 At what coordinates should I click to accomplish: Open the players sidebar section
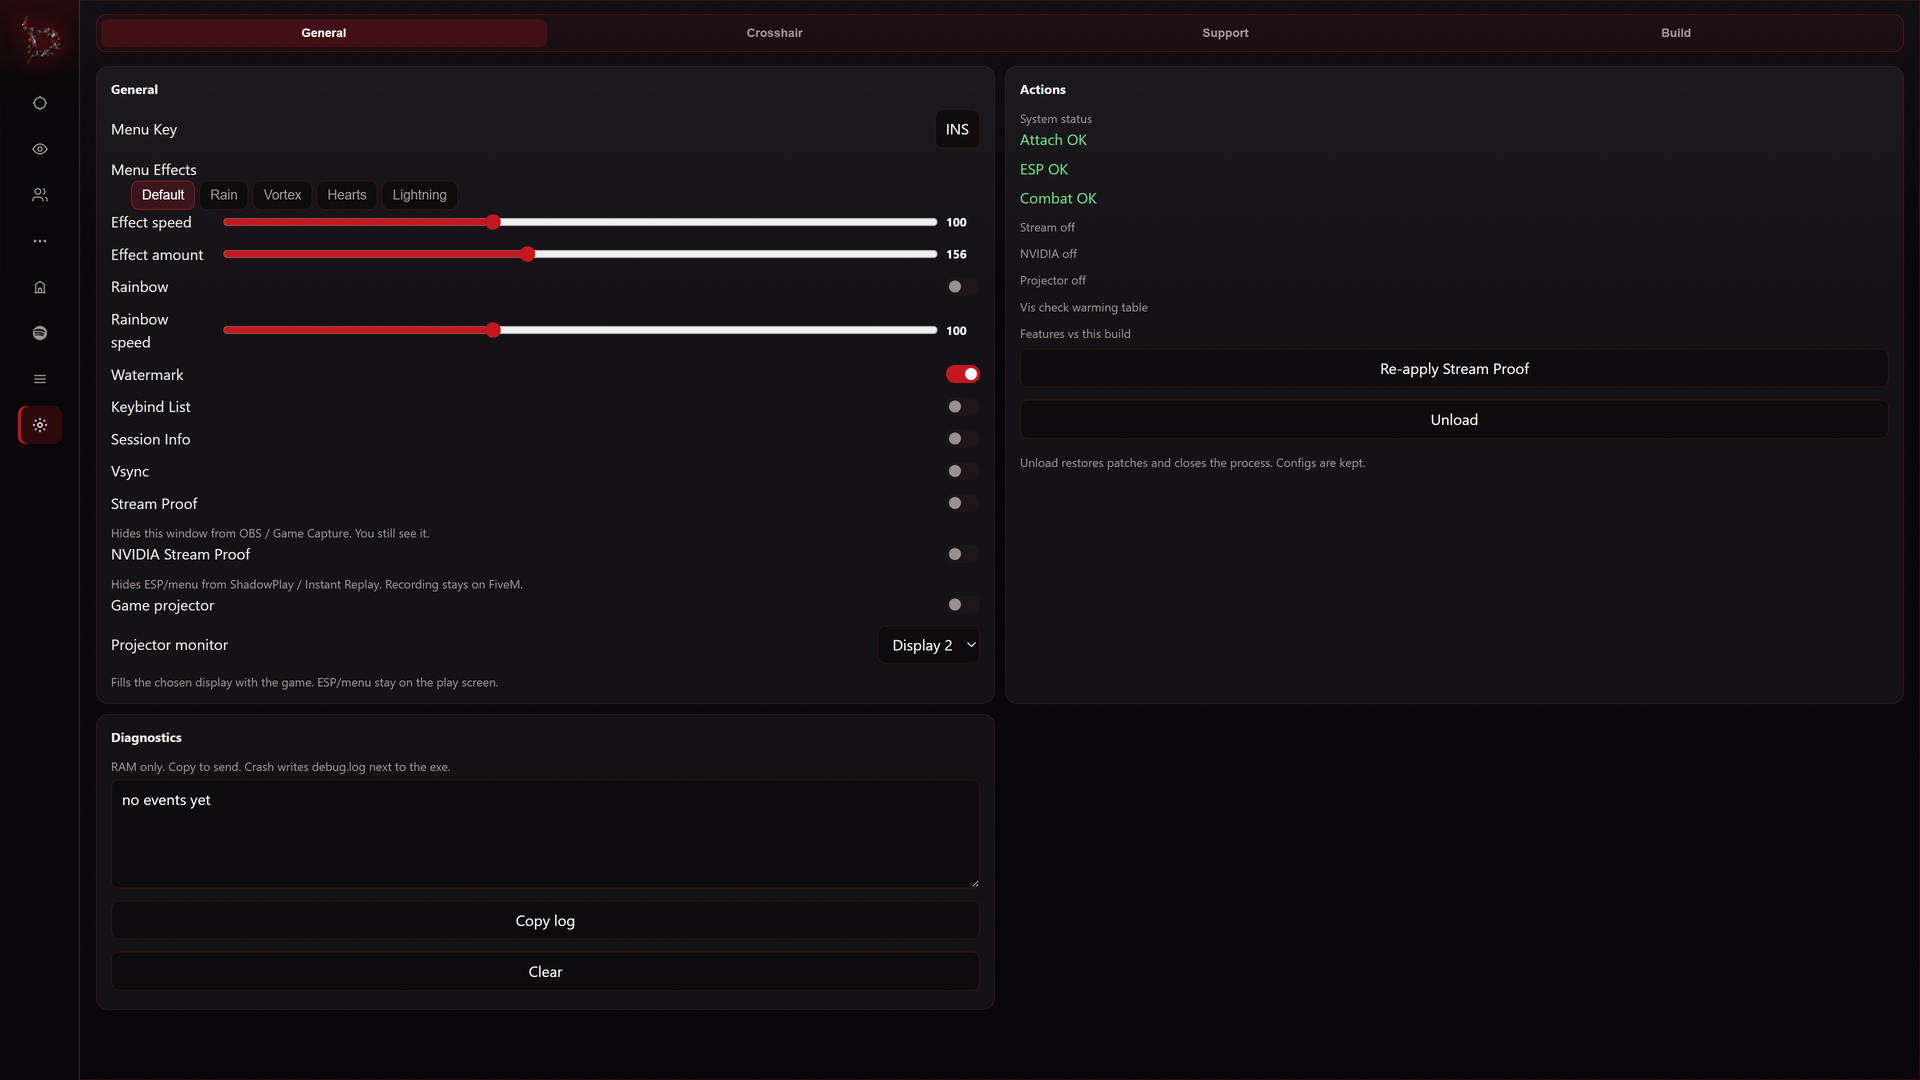pos(40,195)
